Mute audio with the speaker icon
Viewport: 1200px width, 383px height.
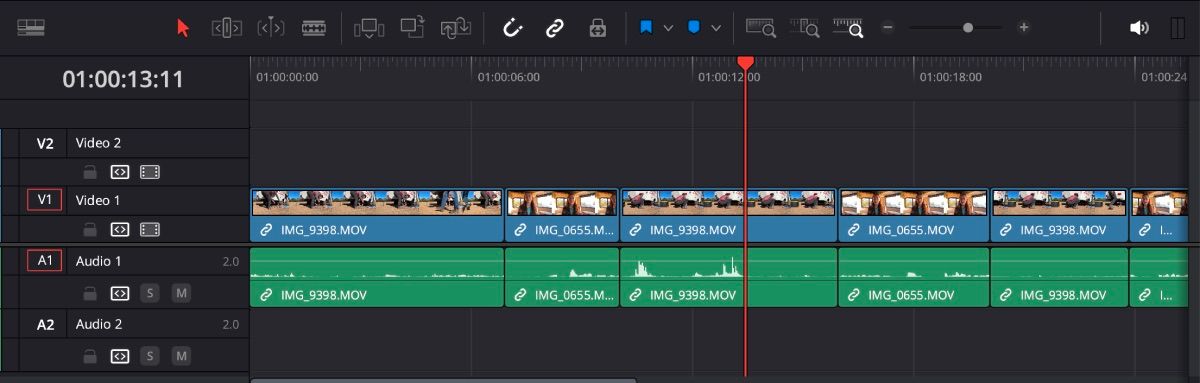click(1139, 28)
